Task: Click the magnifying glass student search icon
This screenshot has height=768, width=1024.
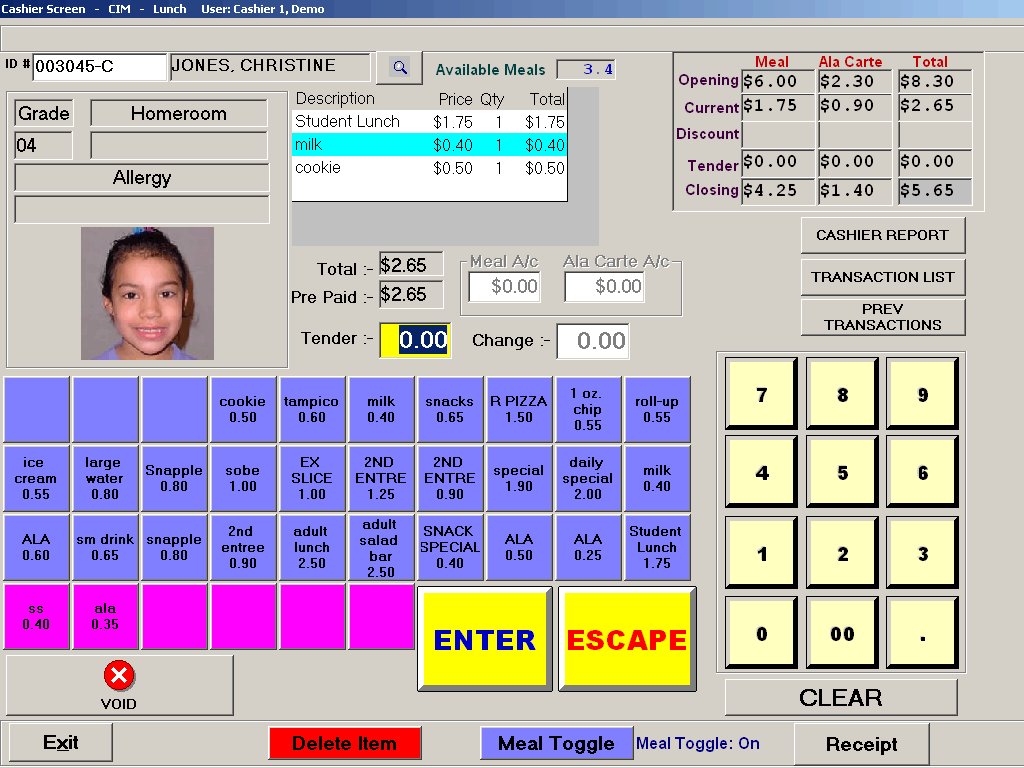Action: [x=400, y=68]
